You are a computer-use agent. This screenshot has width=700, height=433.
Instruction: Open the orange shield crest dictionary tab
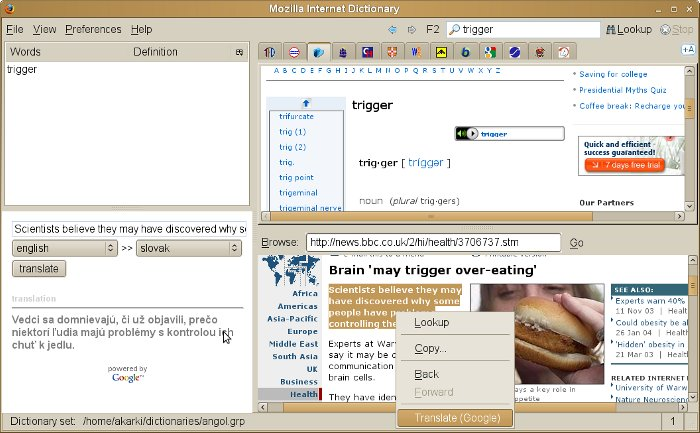point(392,52)
